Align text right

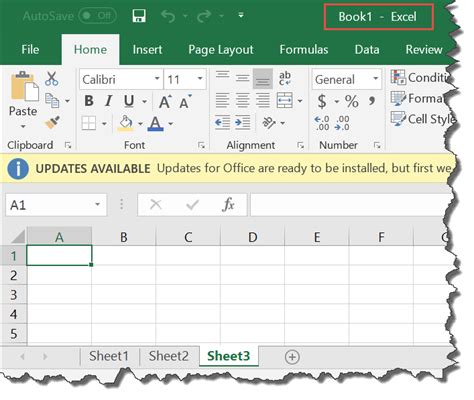[x=263, y=100]
